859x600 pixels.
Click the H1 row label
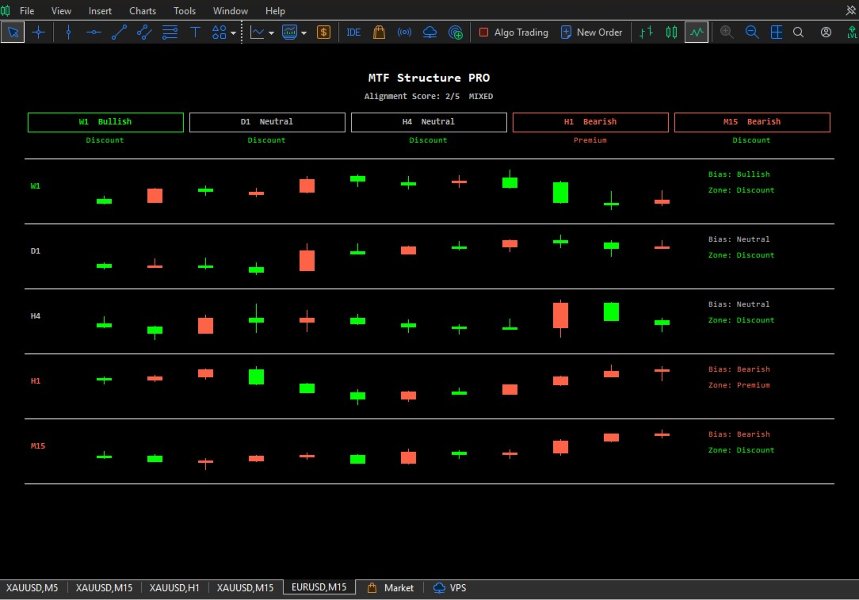coord(36,381)
